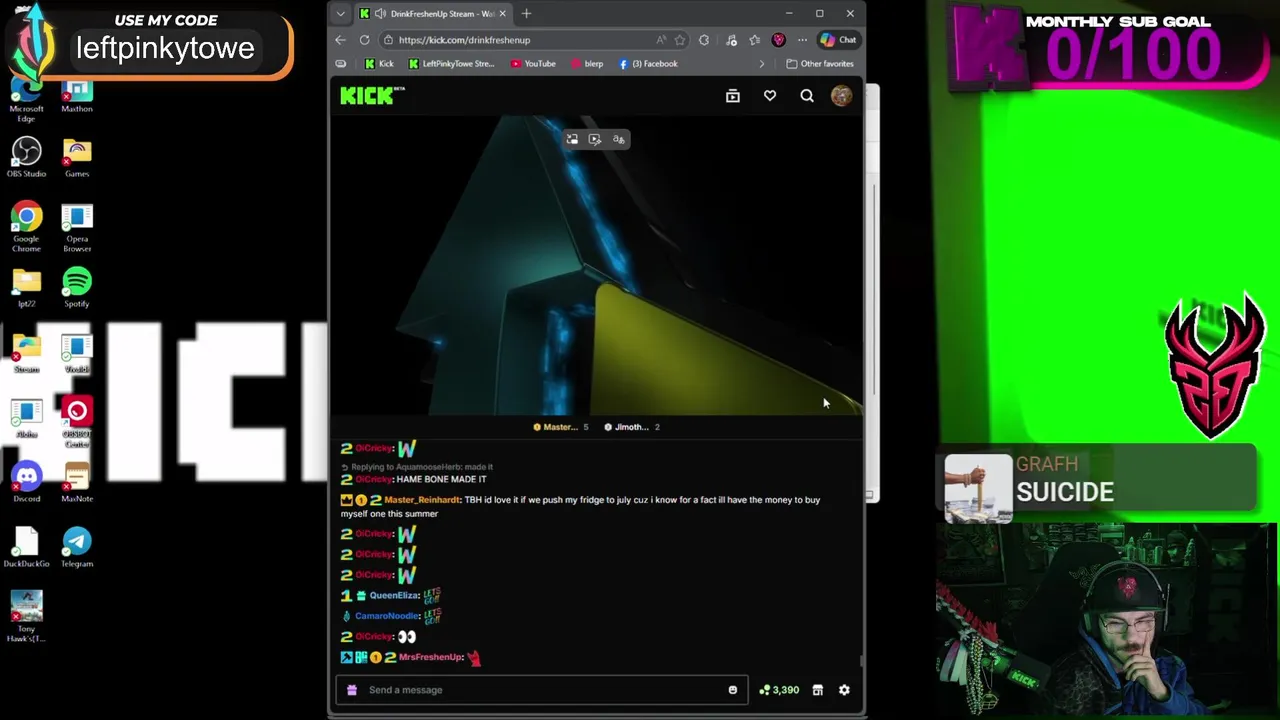Click HAME BONE MADE IT message
The image size is (1280, 720).
441,480
